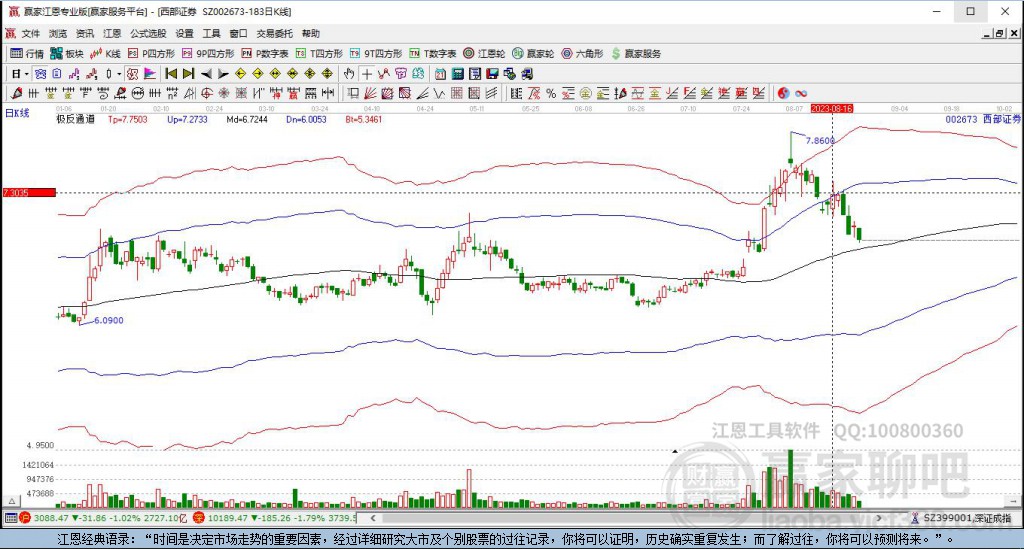
Task: Click the red pencil drawing tool
Action: coord(16,93)
